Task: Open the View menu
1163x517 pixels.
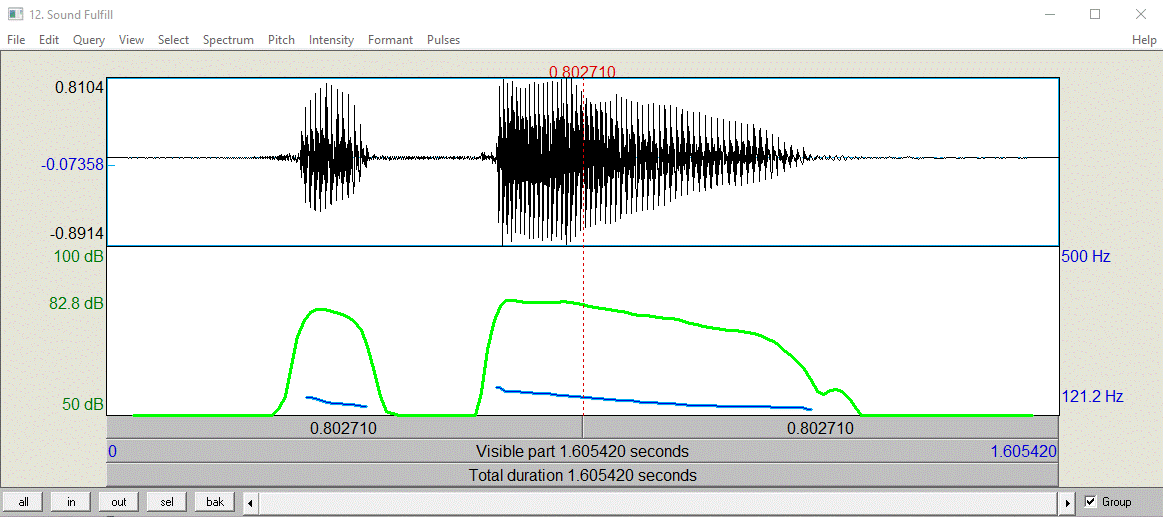Action: coord(131,40)
